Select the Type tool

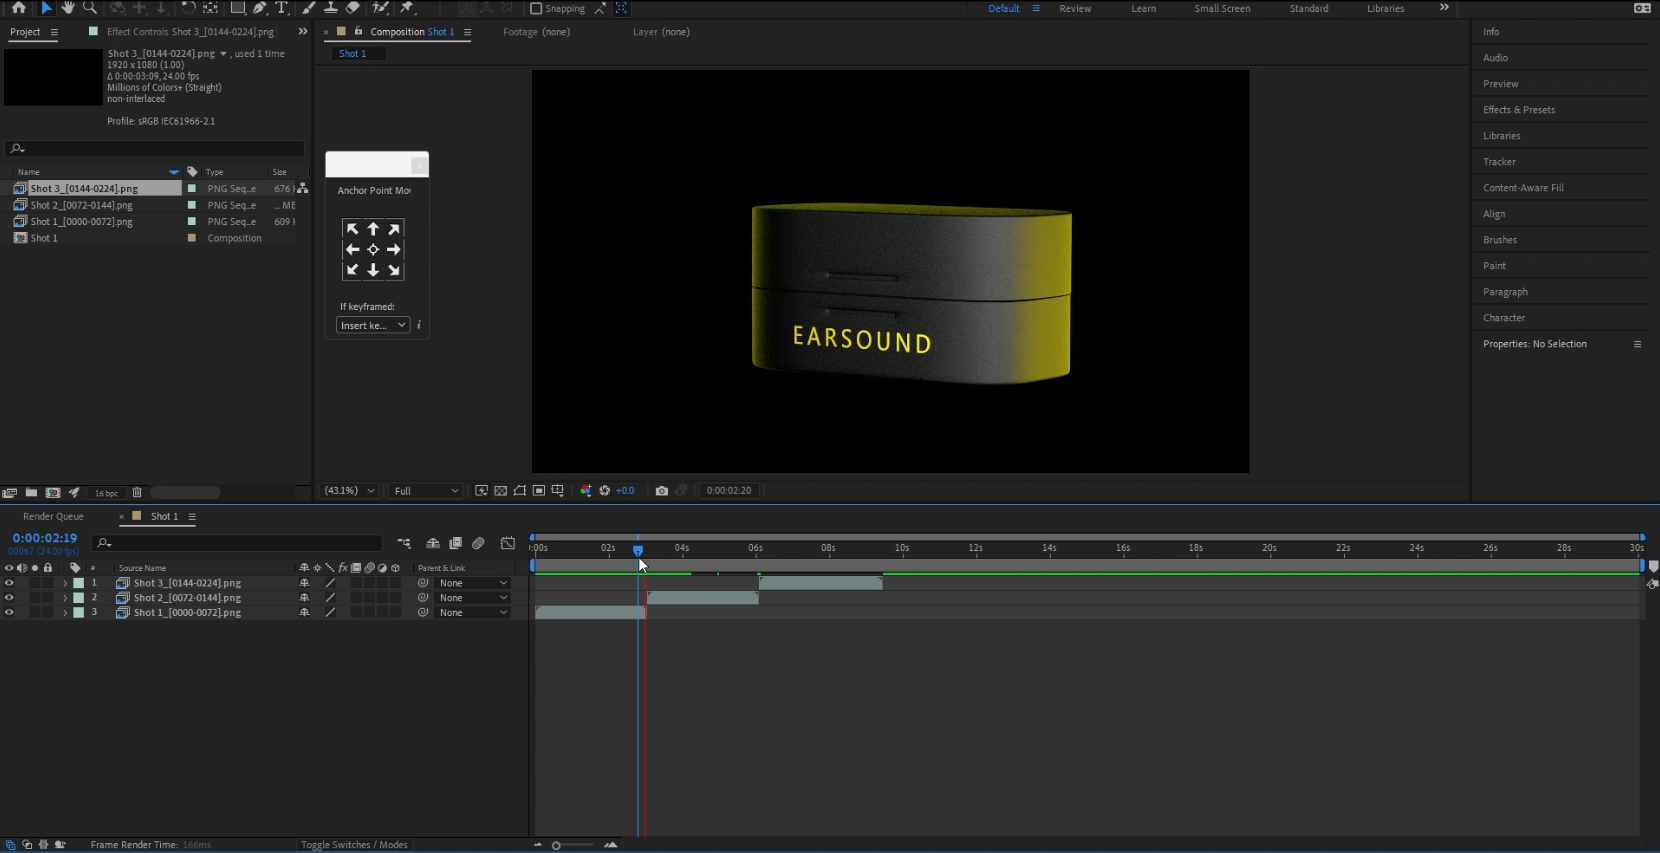281,7
